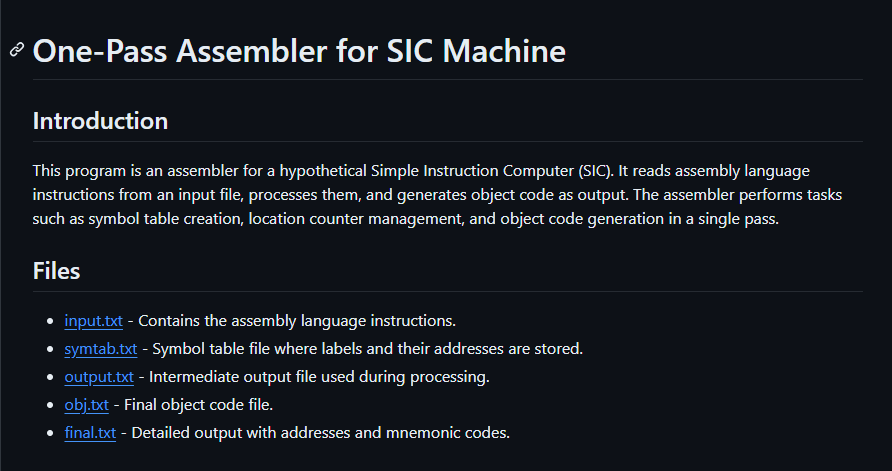Click the Files section heading

[x=56, y=271]
